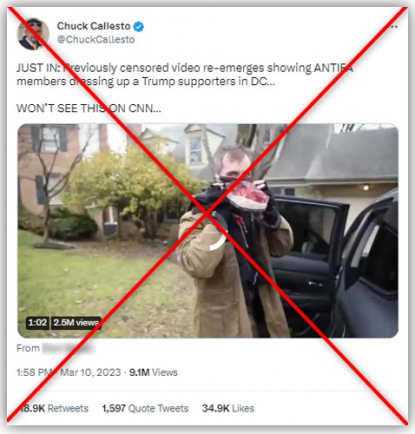415x434 pixels.
Task: Open the Chuck Callesto display name
Action: pos(94,26)
